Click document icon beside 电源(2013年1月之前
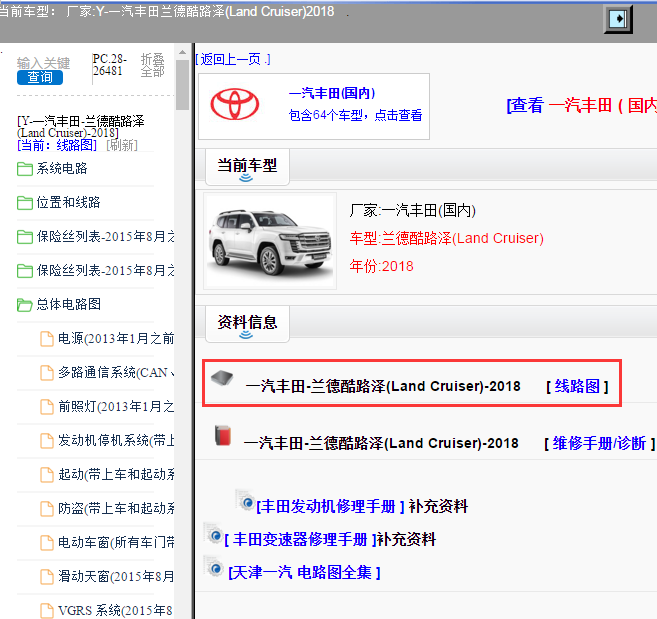Viewport: 657px width, 619px height. (47, 339)
